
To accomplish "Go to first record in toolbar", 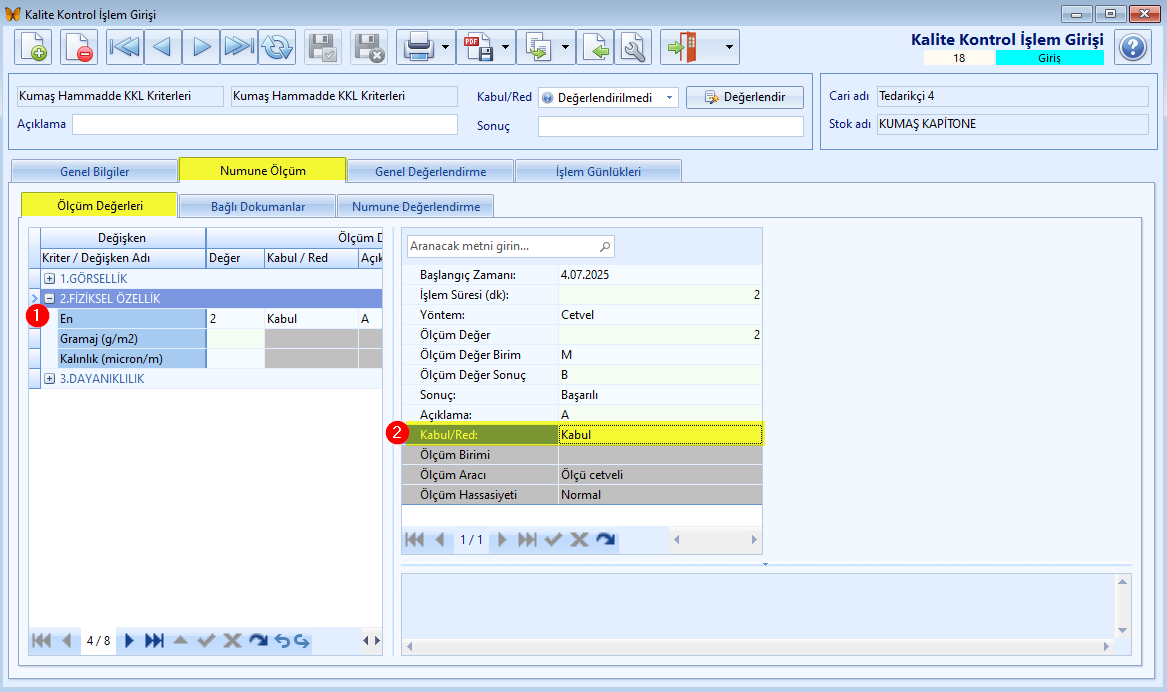I will tap(125, 47).
